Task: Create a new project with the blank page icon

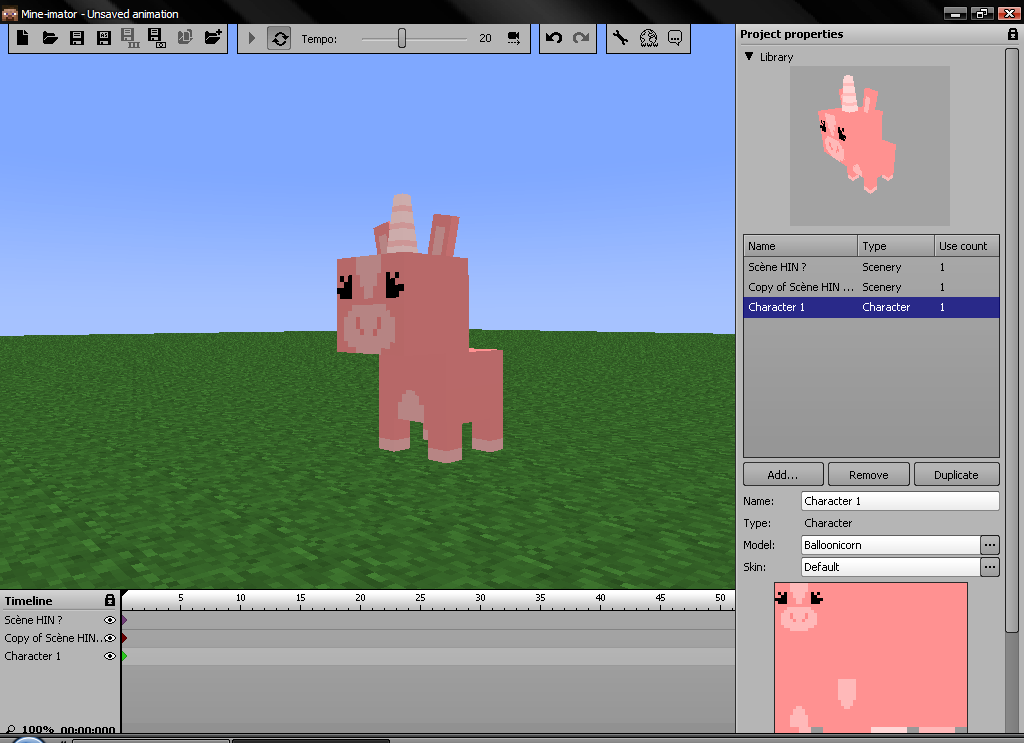Action: 23,38
